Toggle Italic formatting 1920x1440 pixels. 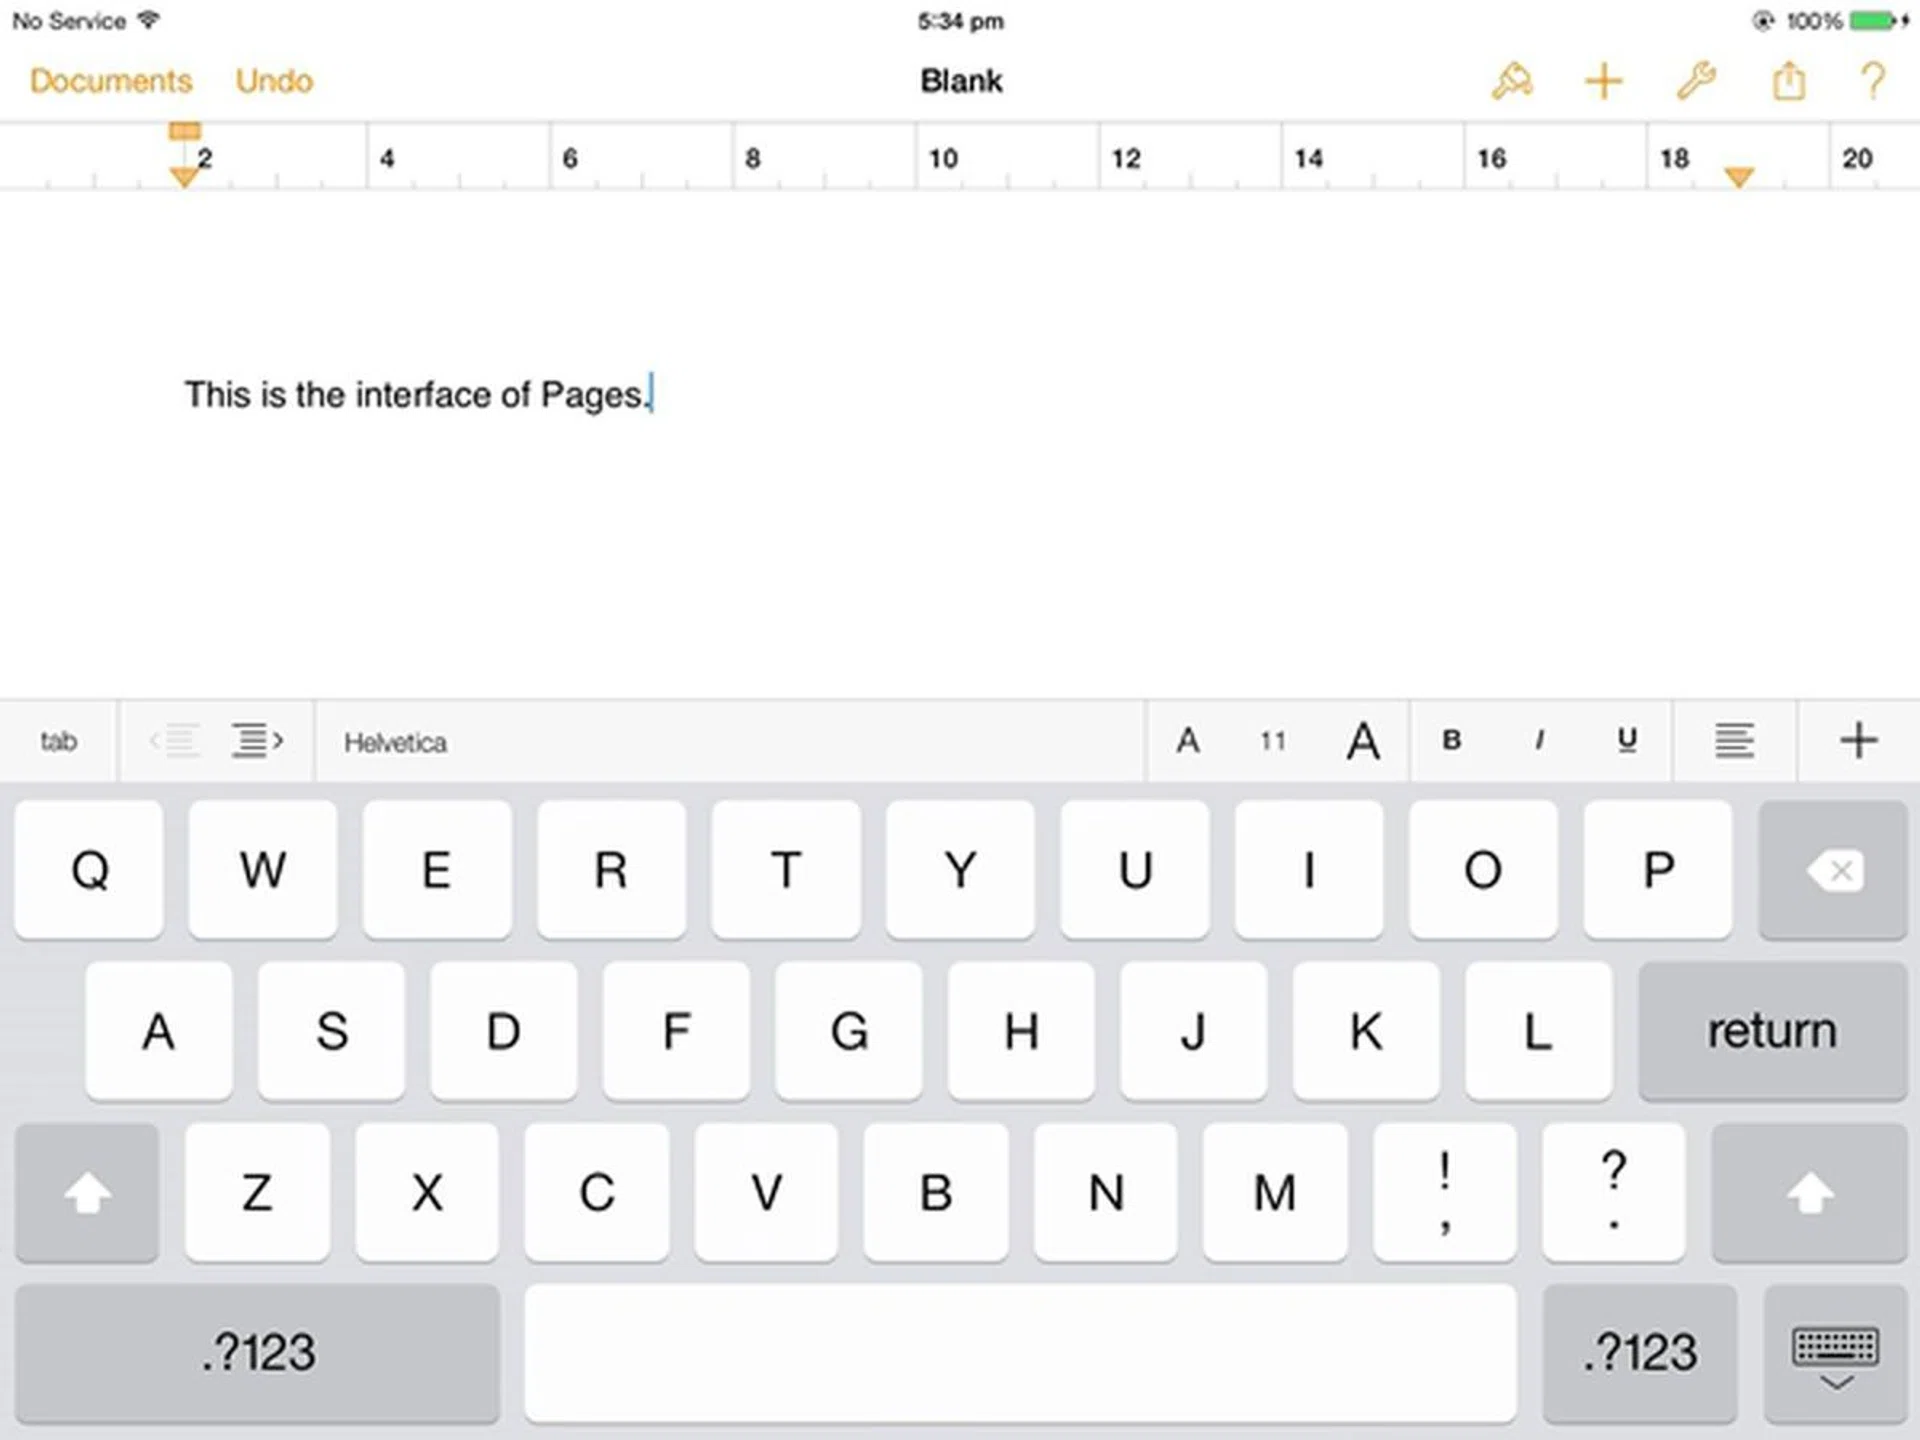click(1538, 741)
